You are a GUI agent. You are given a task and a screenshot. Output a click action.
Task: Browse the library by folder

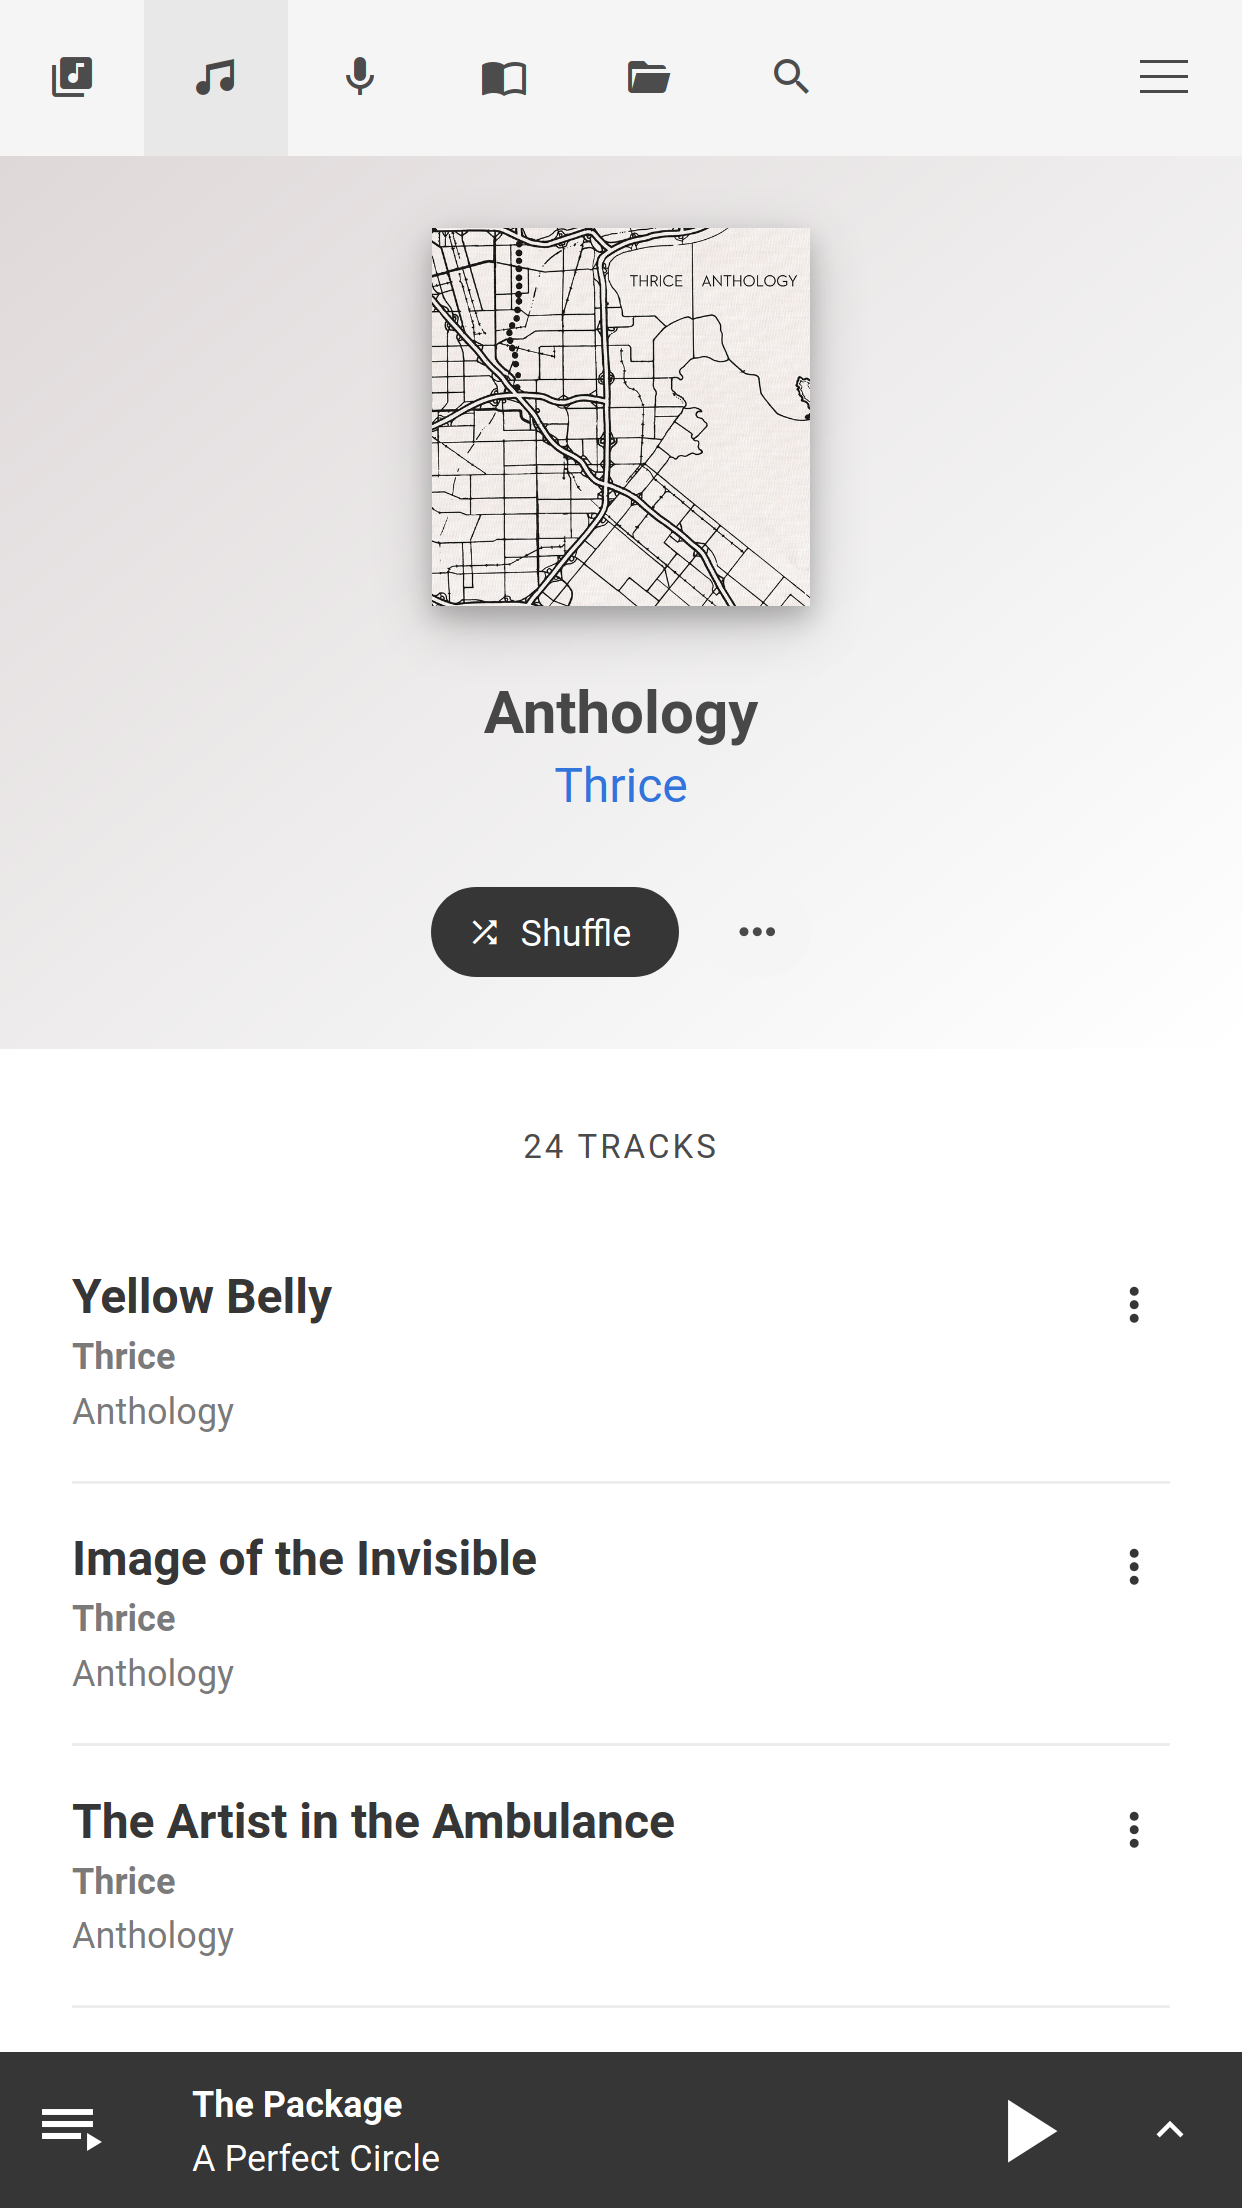coord(648,77)
